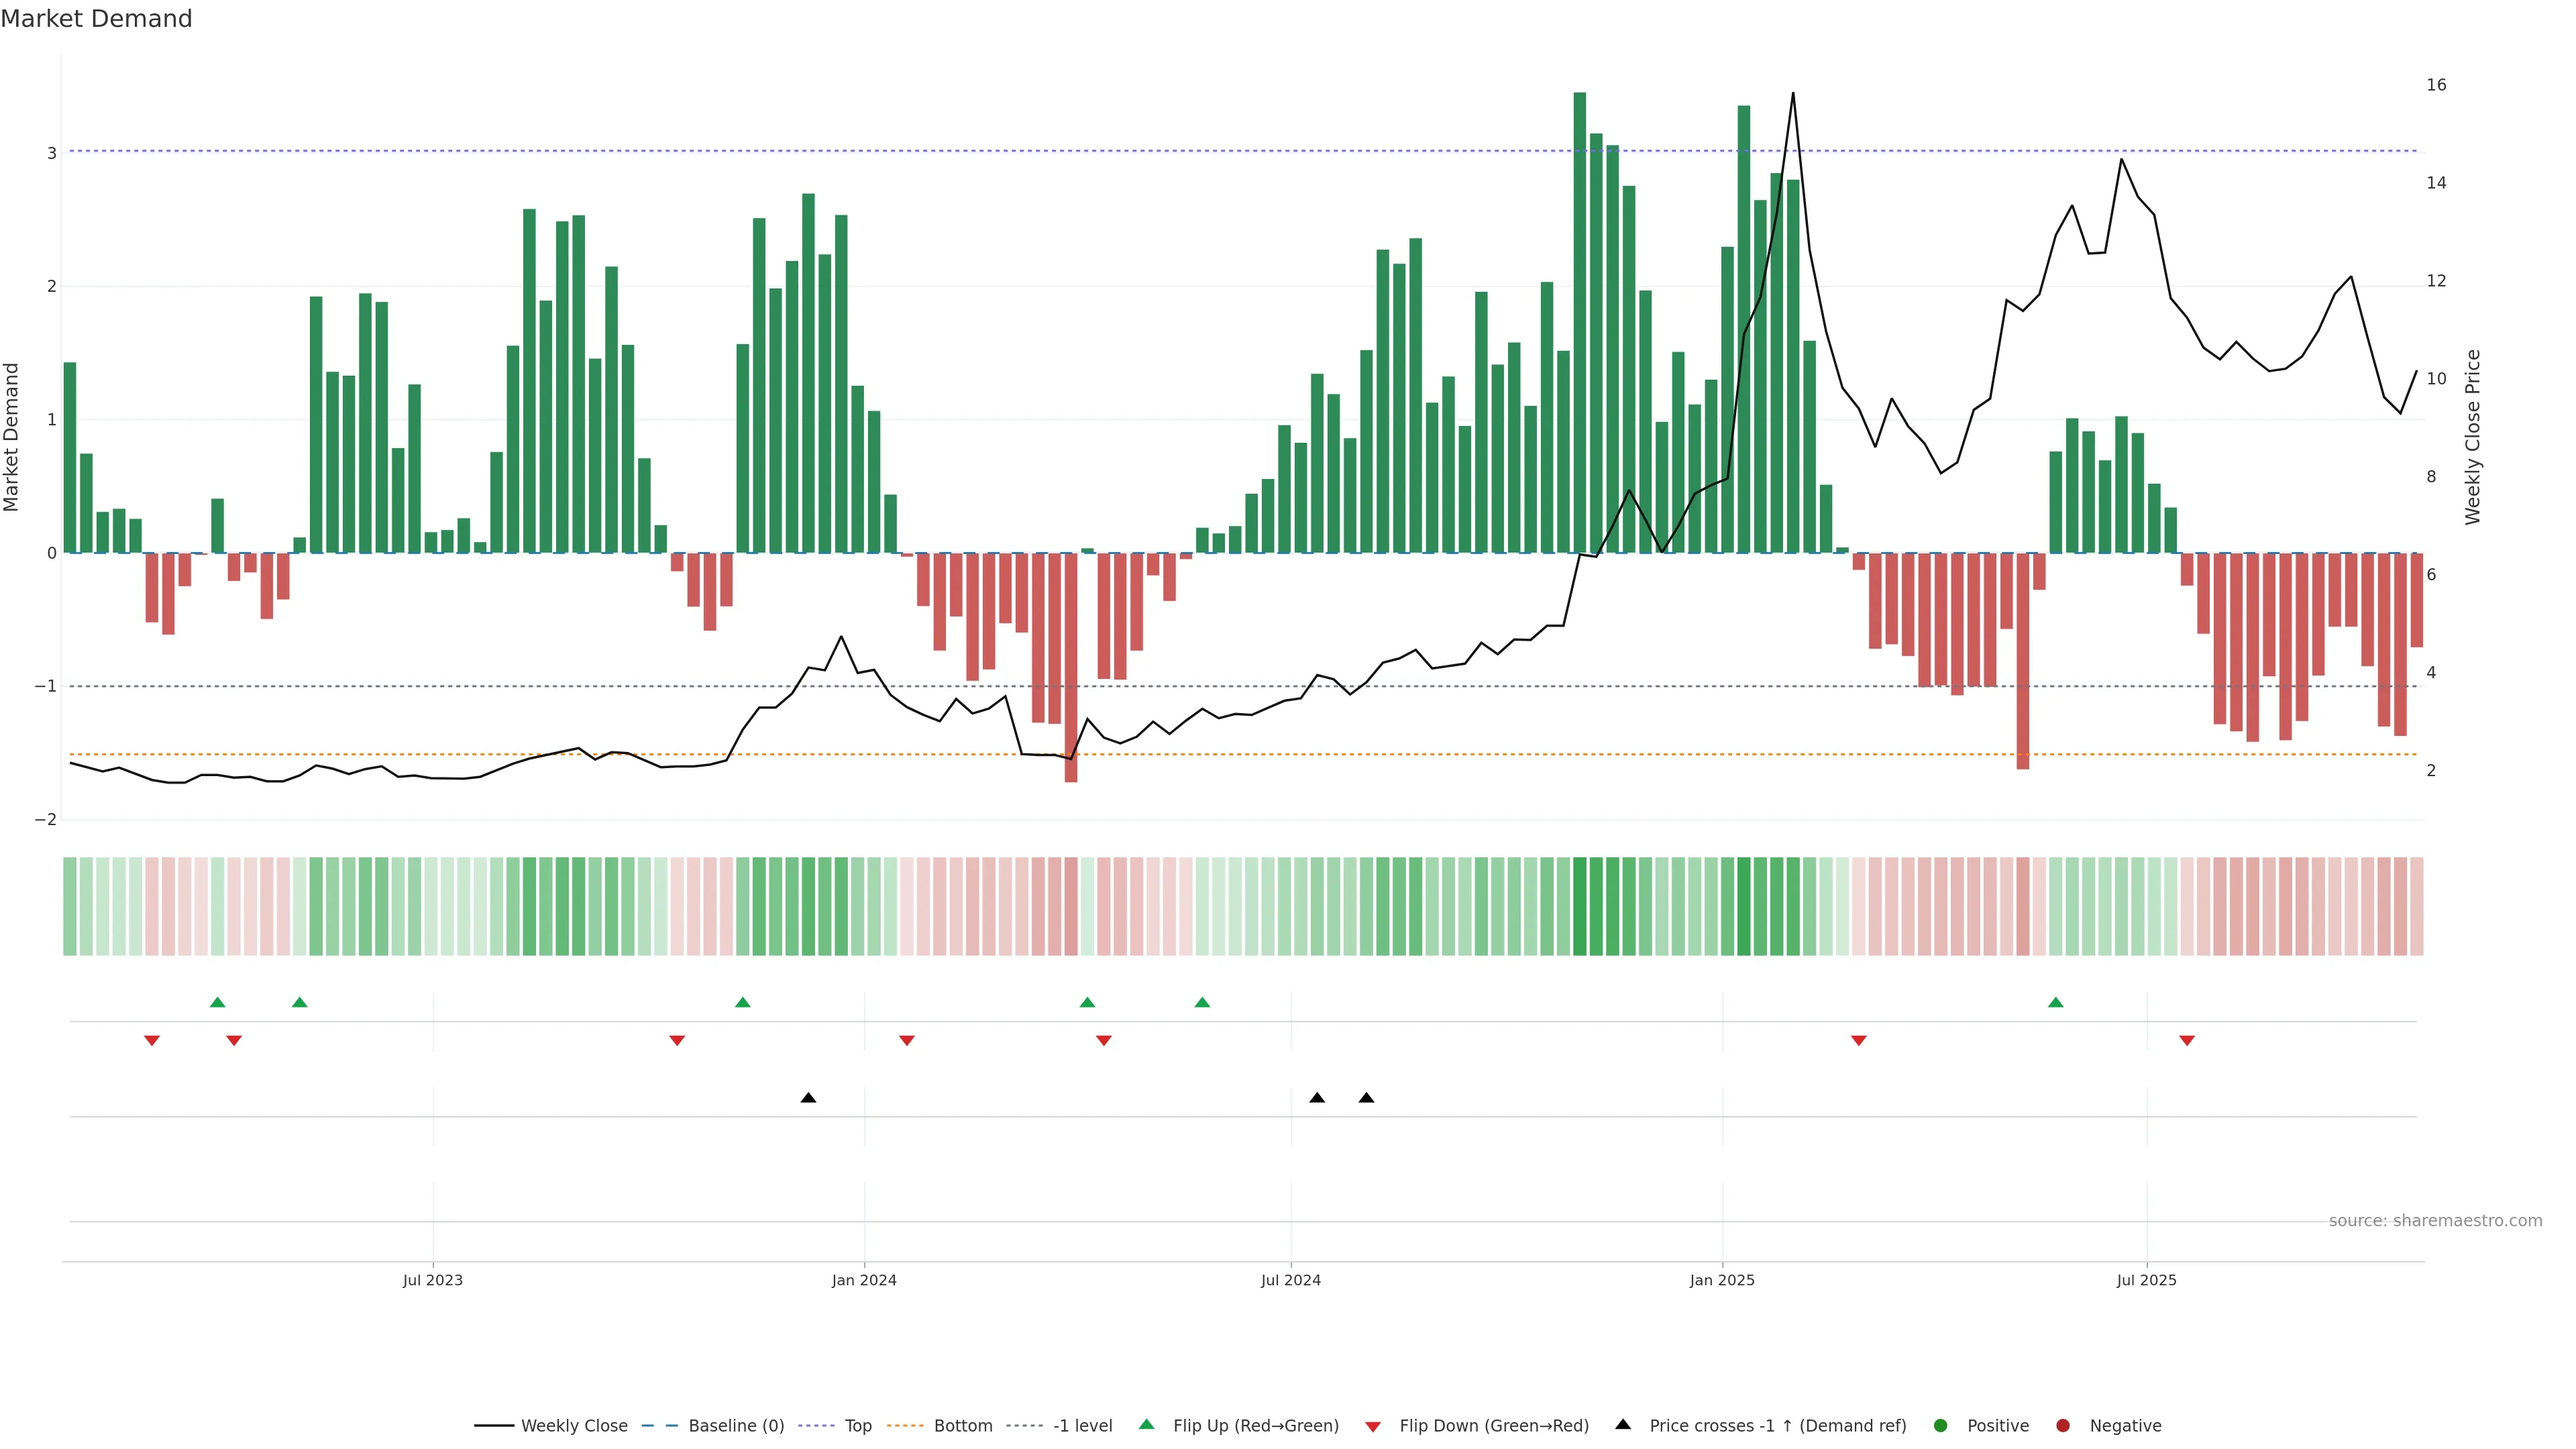Click the last red flip-down marker after Jul 2025
Screen dimensions: 2576x1449
coord(2186,1041)
